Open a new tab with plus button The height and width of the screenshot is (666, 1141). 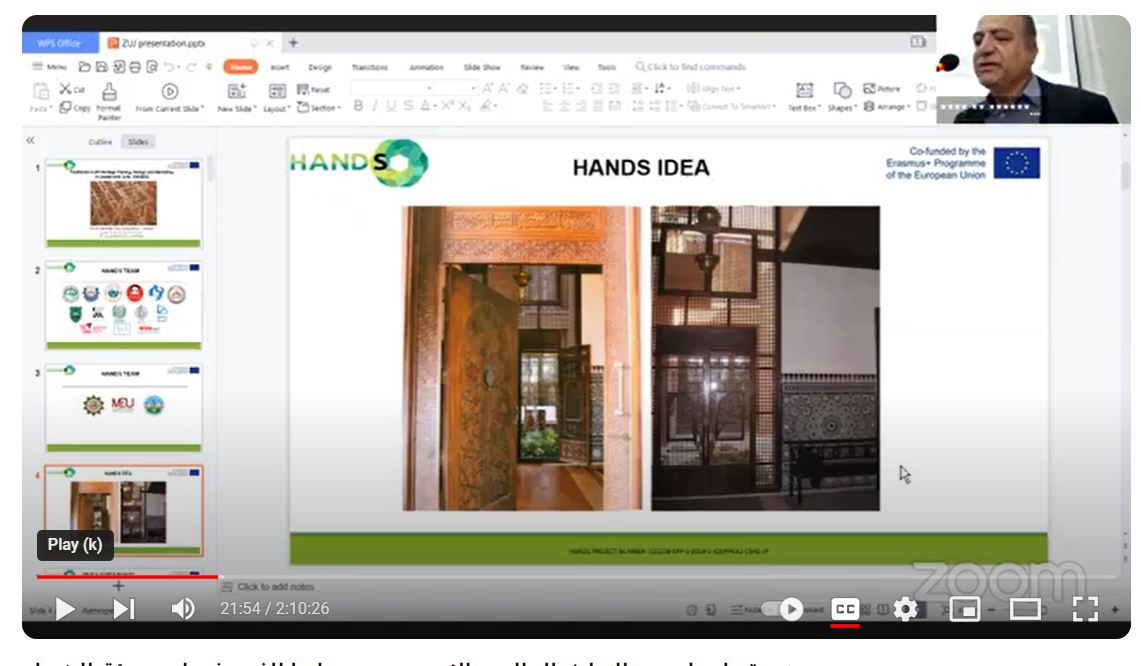coord(293,43)
